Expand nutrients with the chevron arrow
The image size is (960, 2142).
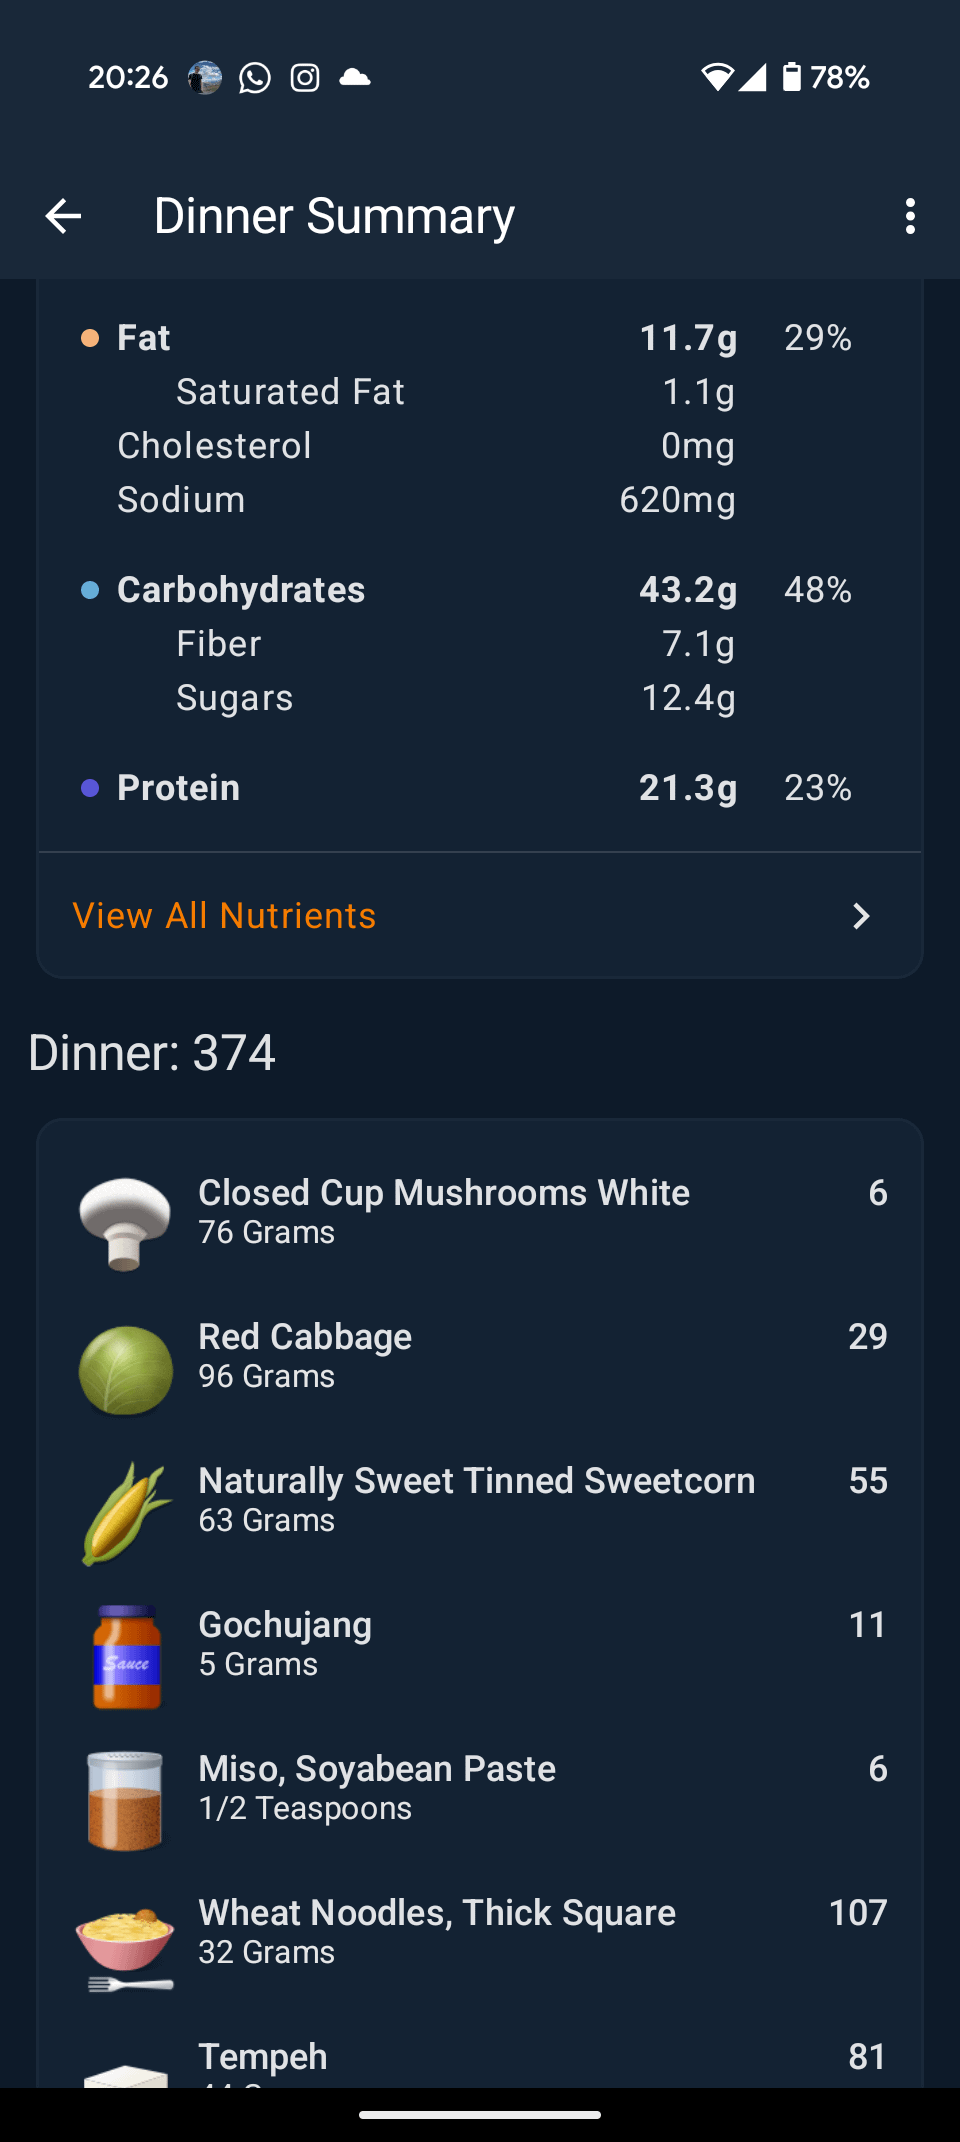pos(861,916)
